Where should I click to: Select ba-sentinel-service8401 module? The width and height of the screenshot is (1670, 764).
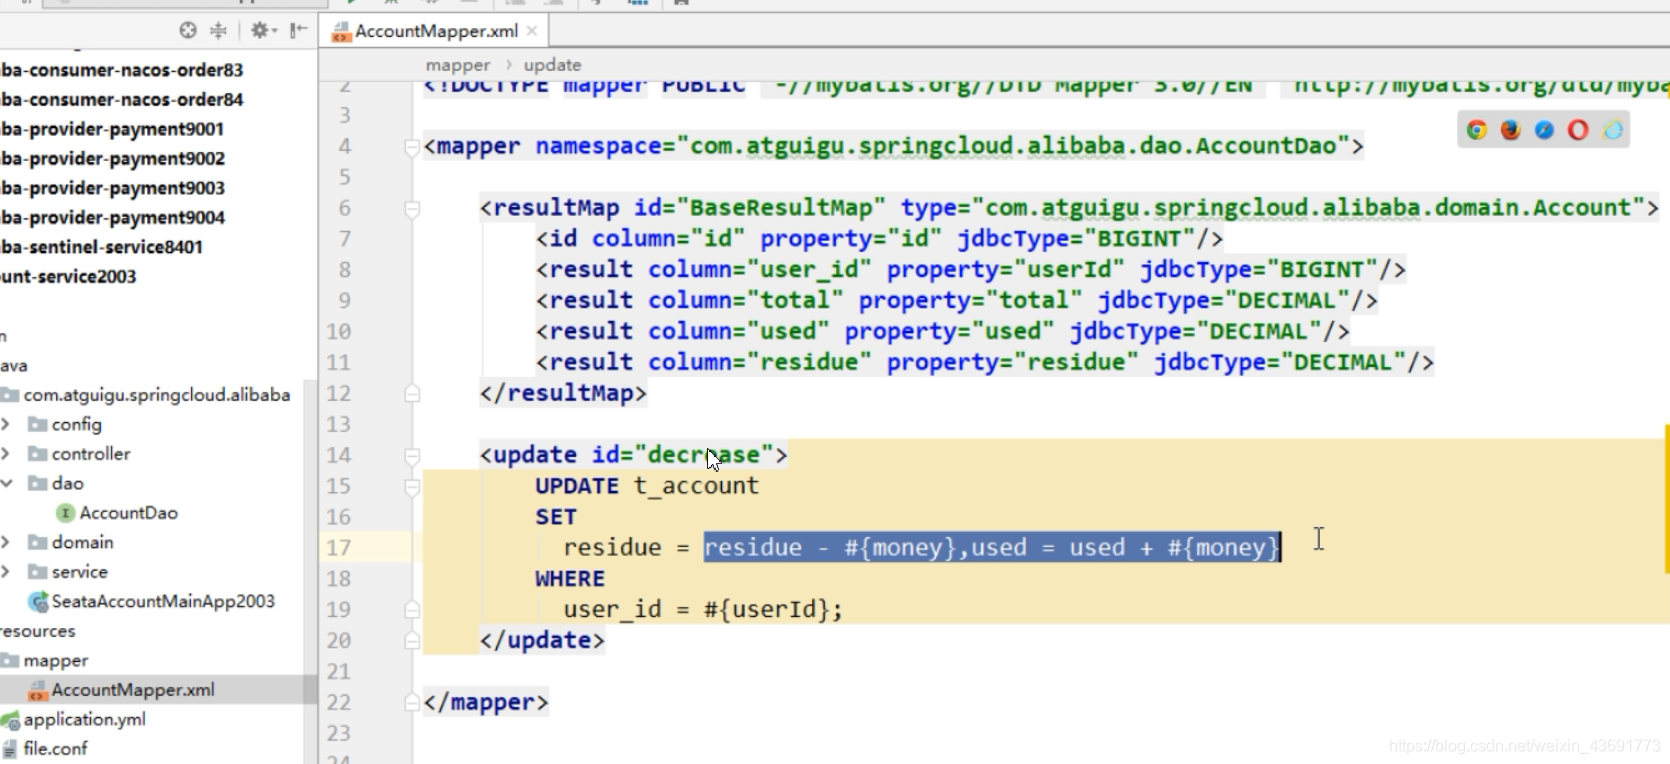click(102, 247)
